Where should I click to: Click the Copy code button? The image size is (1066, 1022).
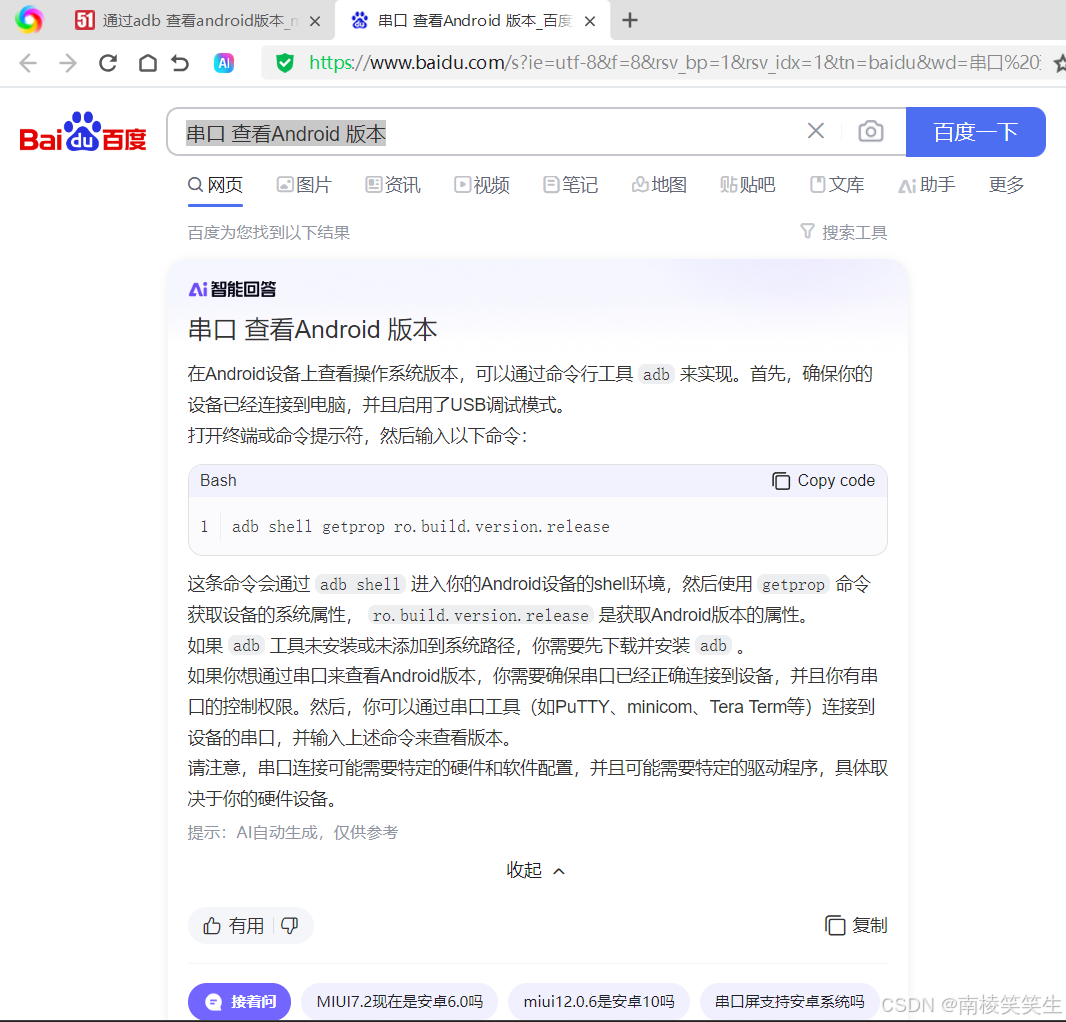click(x=823, y=481)
